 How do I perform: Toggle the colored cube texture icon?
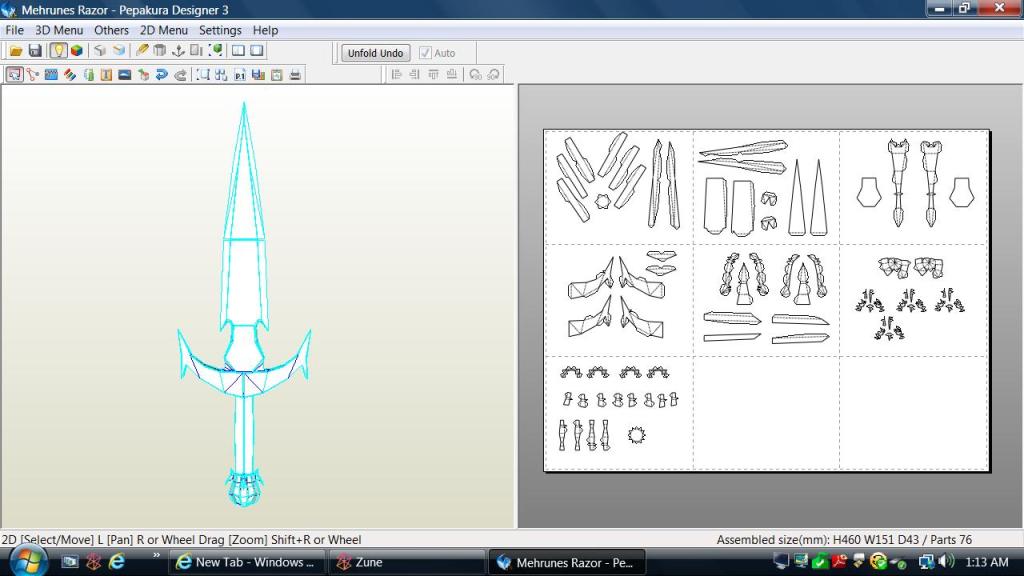[x=77, y=51]
